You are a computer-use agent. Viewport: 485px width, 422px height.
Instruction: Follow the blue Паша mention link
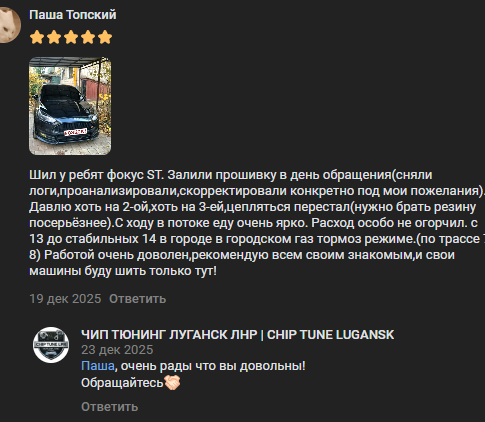[x=98, y=366]
